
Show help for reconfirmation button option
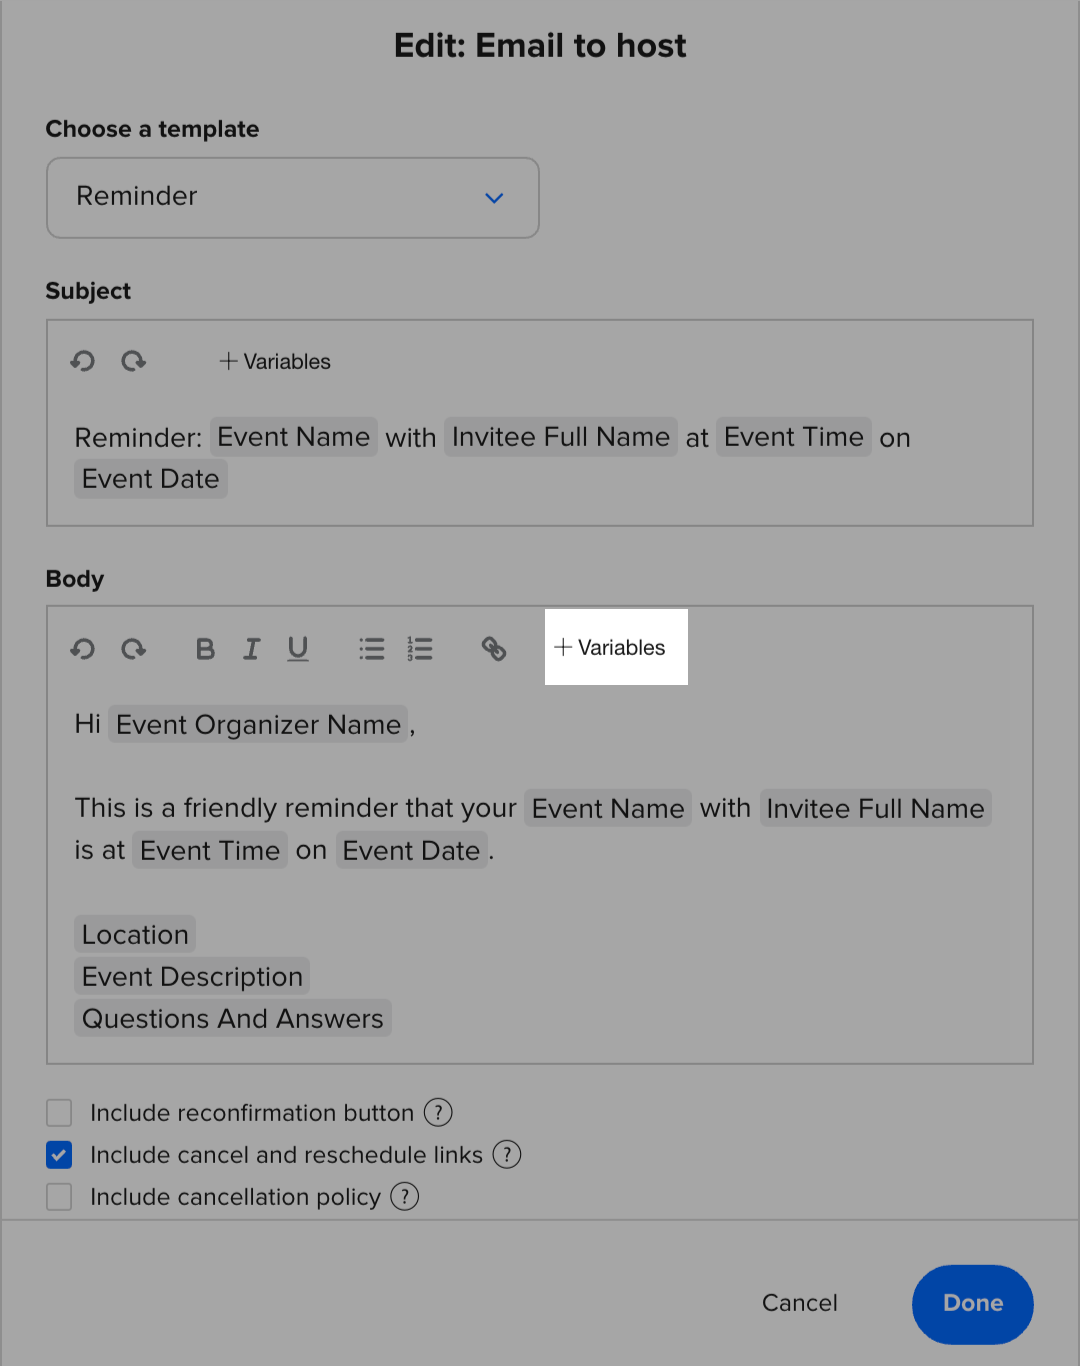pos(438,1112)
